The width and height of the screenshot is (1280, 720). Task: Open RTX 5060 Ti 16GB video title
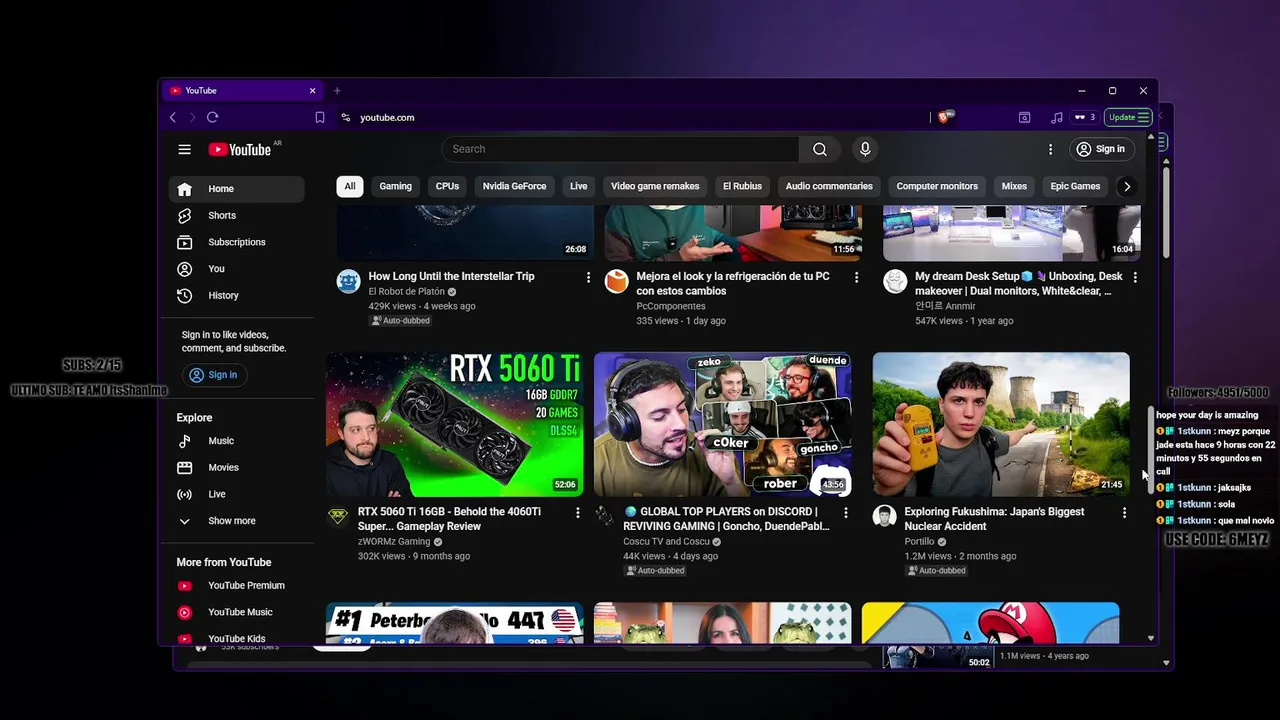click(x=449, y=519)
